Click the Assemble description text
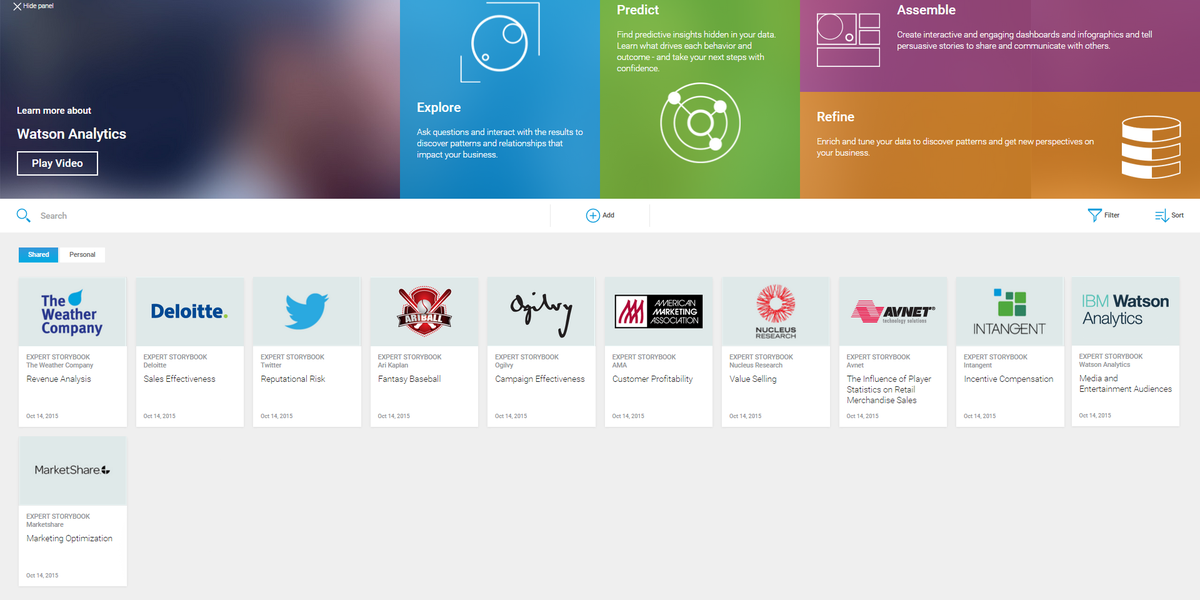Image resolution: width=1200 pixels, height=600 pixels. pos(1025,40)
